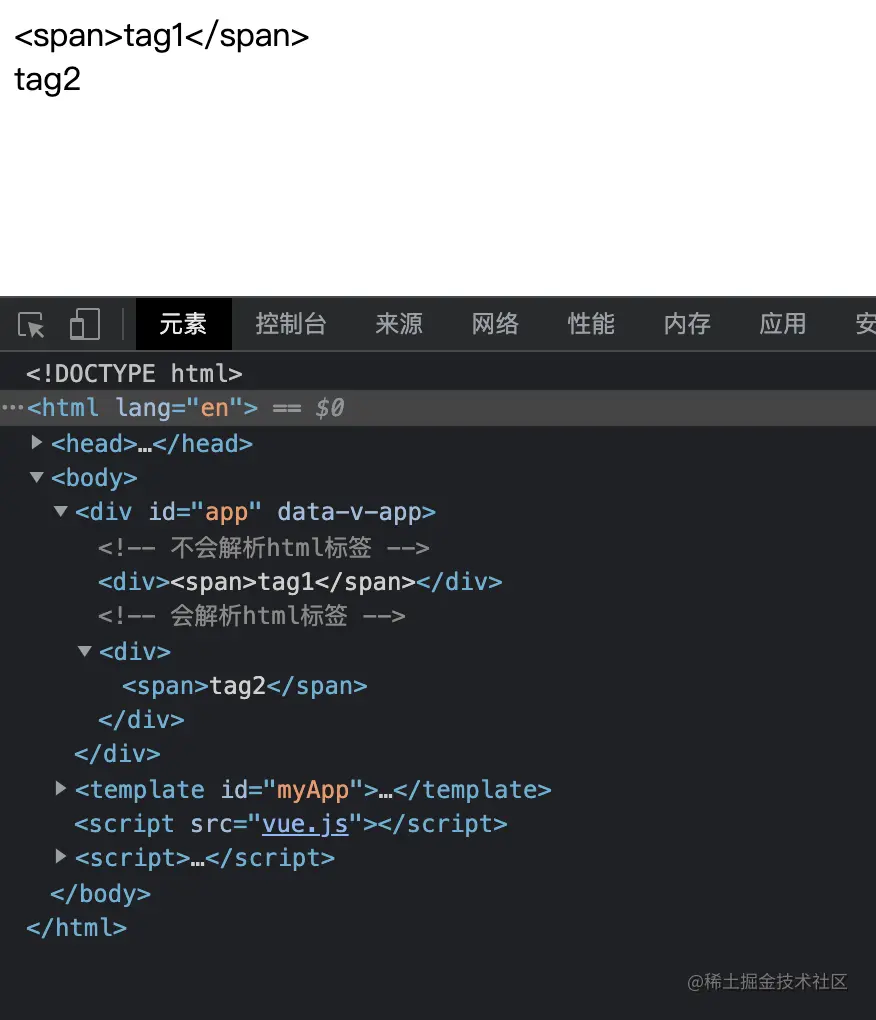This screenshot has height=1020, width=876.
Task: Click the closing </div> of the app container
Action: tap(117, 754)
